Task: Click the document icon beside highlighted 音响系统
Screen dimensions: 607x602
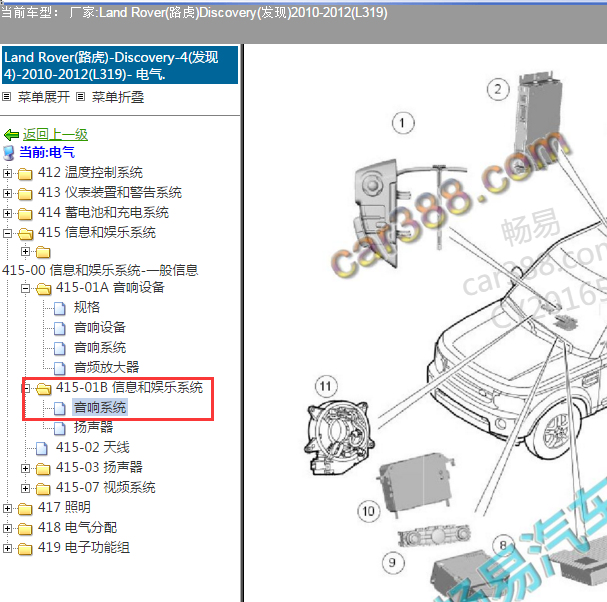Action: pos(60,408)
